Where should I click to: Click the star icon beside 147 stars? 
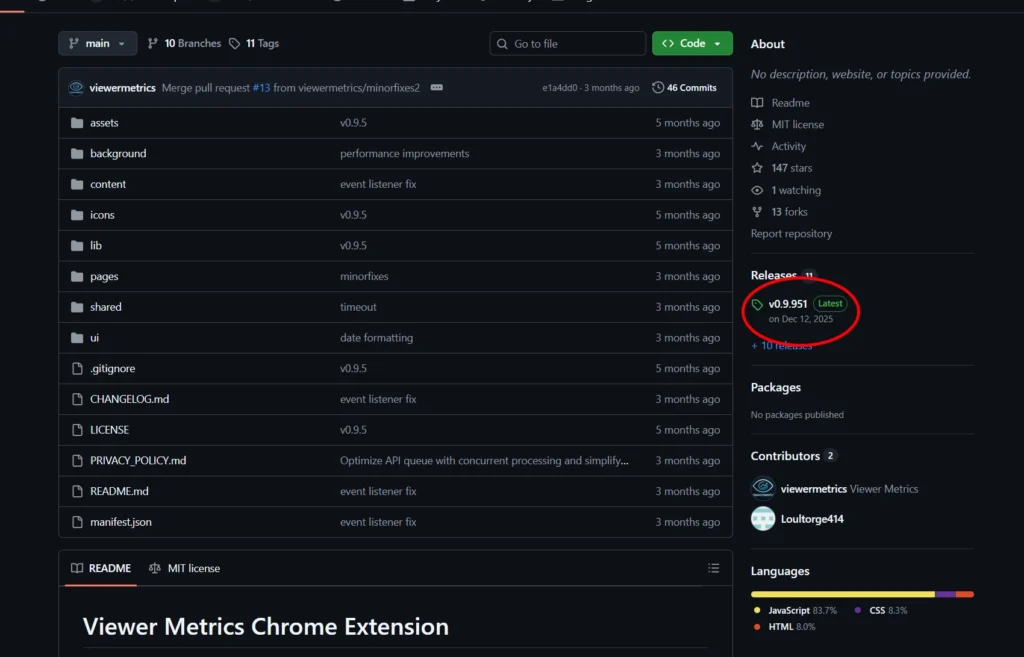(x=757, y=168)
